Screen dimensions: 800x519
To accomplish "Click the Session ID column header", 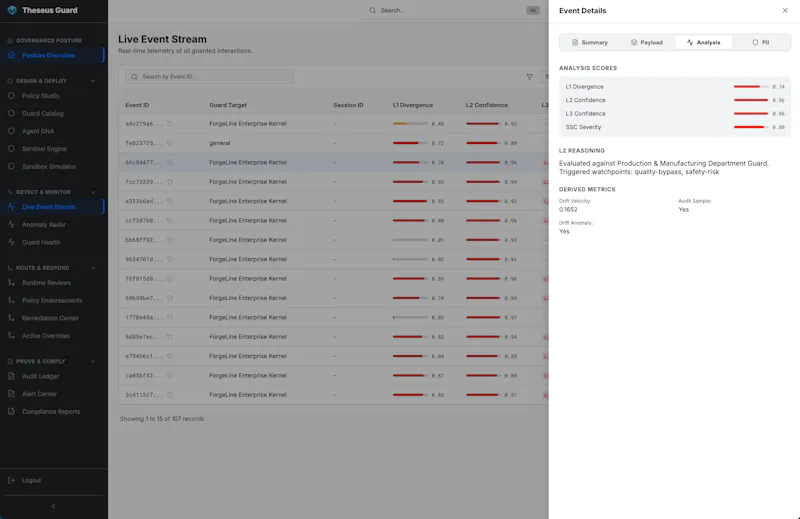I will coord(348,105).
